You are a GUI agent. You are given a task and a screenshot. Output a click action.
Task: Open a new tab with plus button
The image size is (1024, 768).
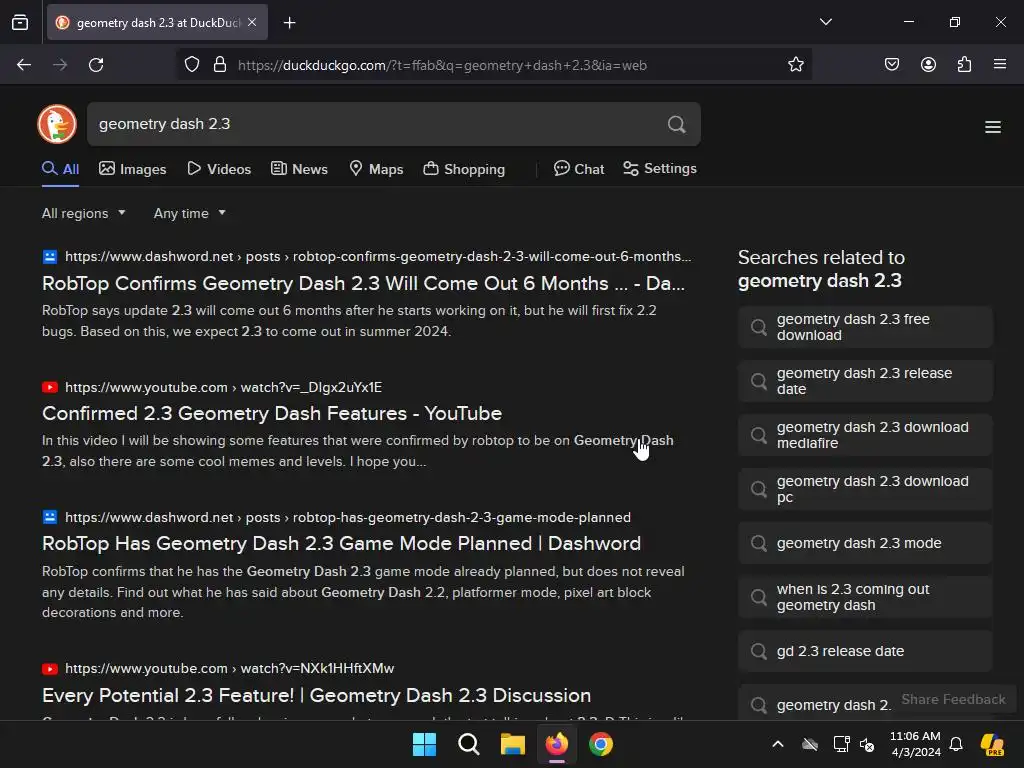[289, 23]
